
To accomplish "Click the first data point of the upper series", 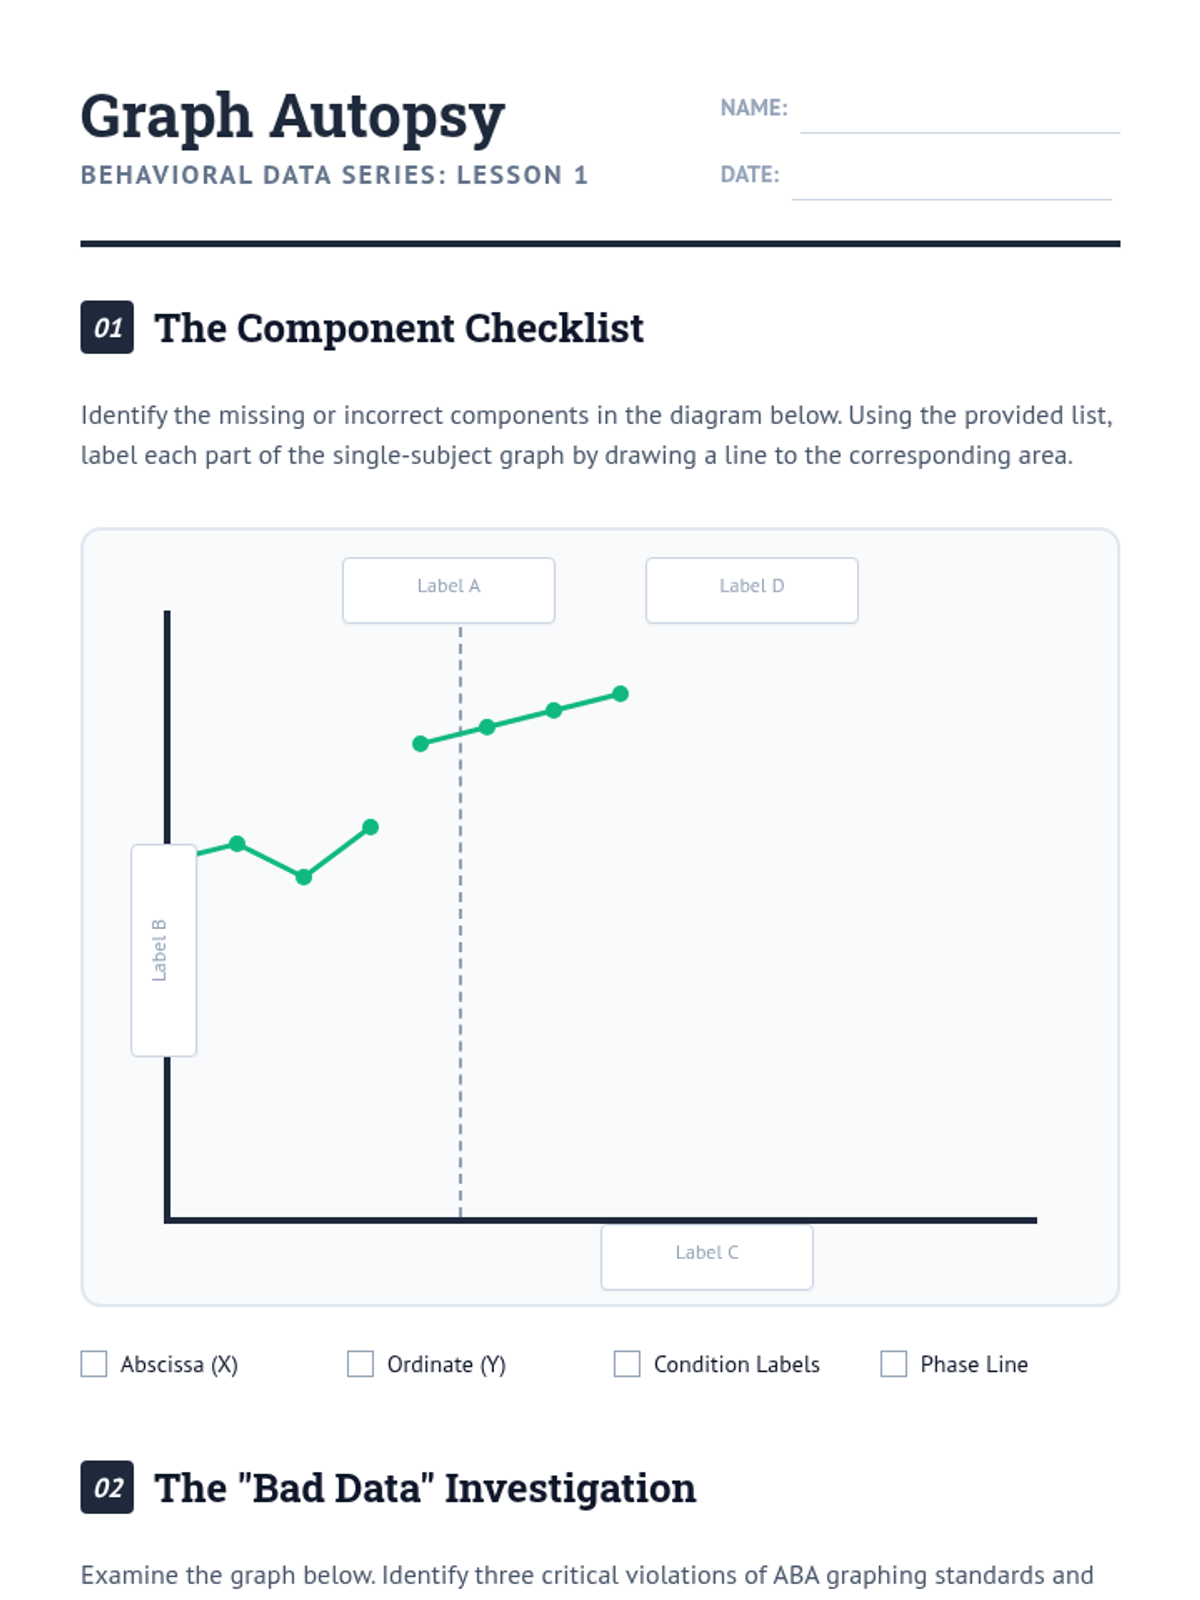I will pyautogui.click(x=421, y=744).
